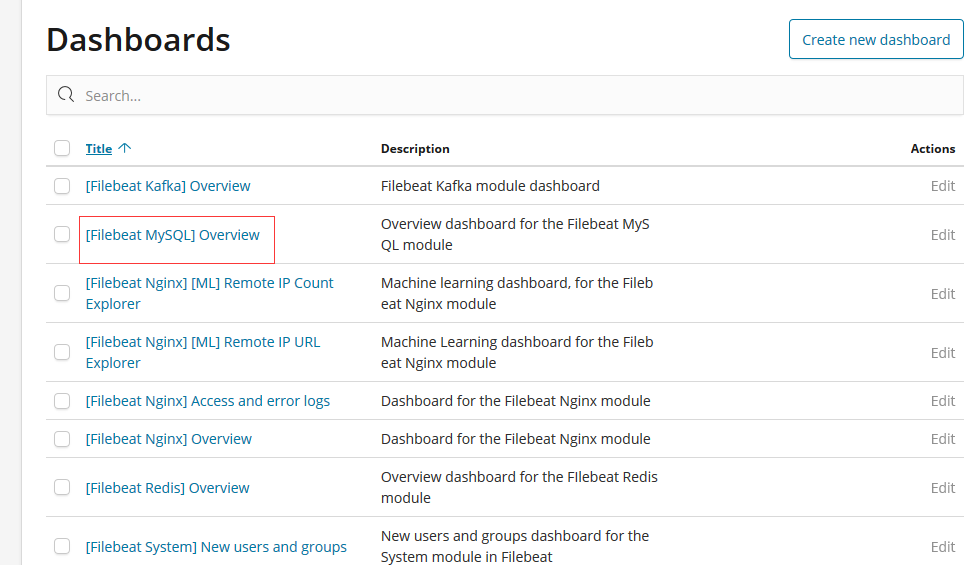Image resolution: width=968 pixels, height=565 pixels.
Task: Toggle the select-all dashboards checkbox
Action: [62, 148]
